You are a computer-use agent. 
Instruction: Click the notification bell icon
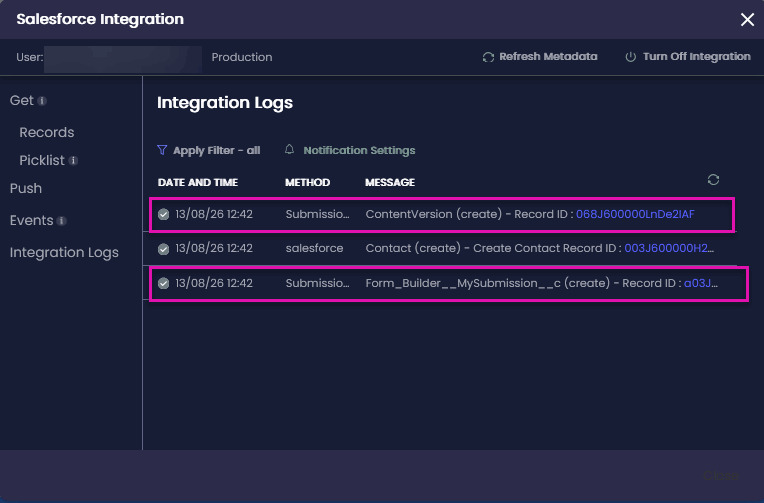[289, 149]
